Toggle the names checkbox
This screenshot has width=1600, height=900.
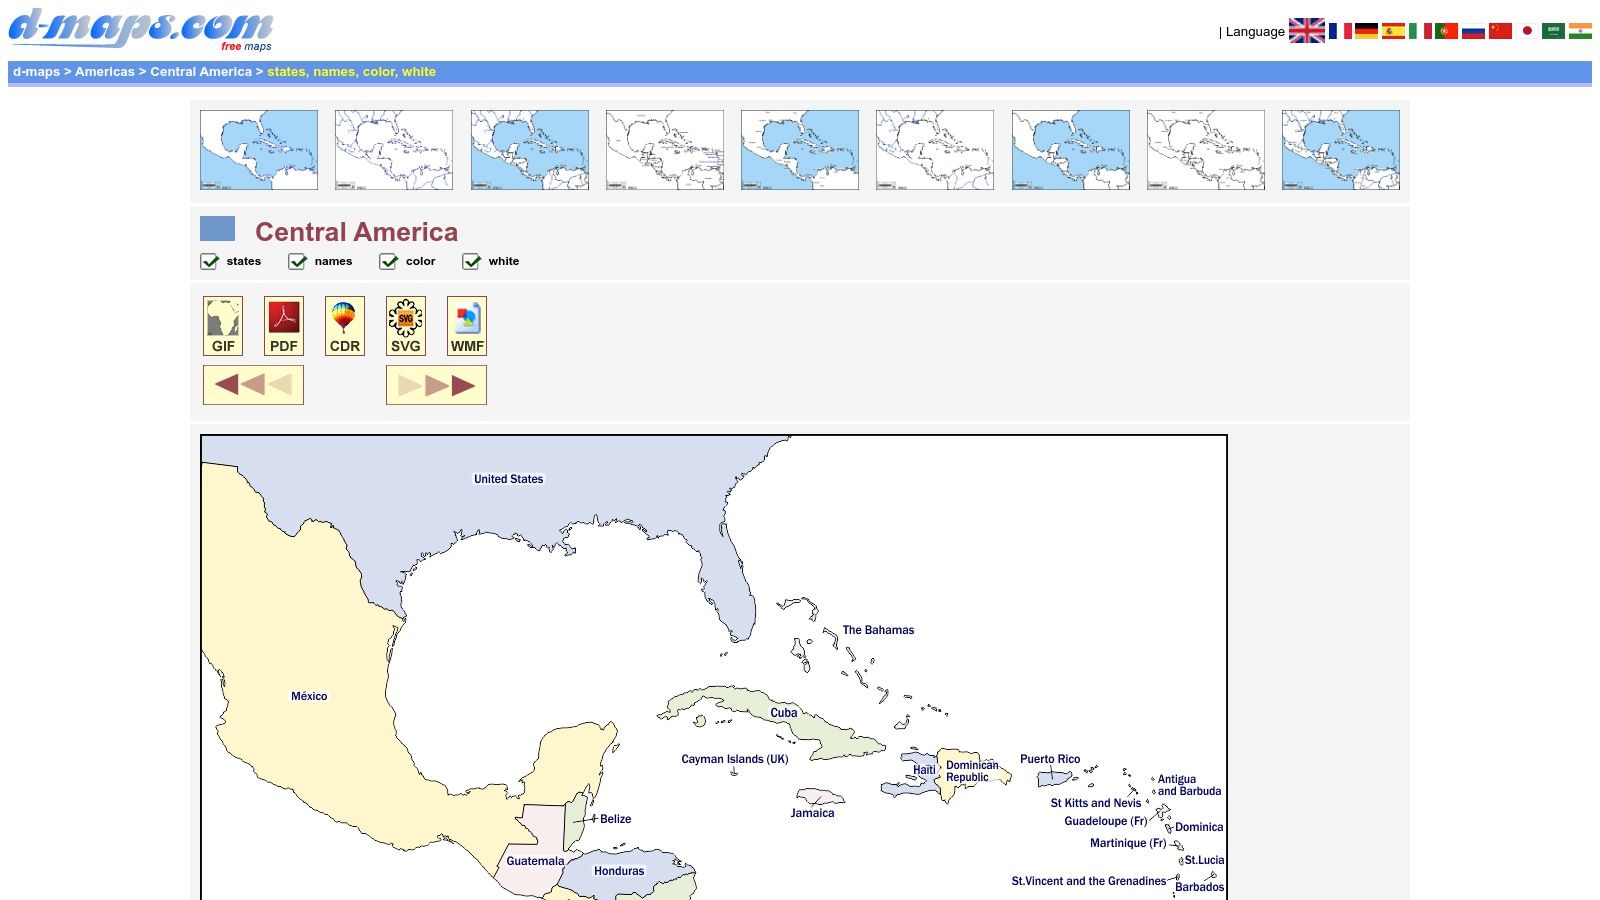click(x=297, y=262)
